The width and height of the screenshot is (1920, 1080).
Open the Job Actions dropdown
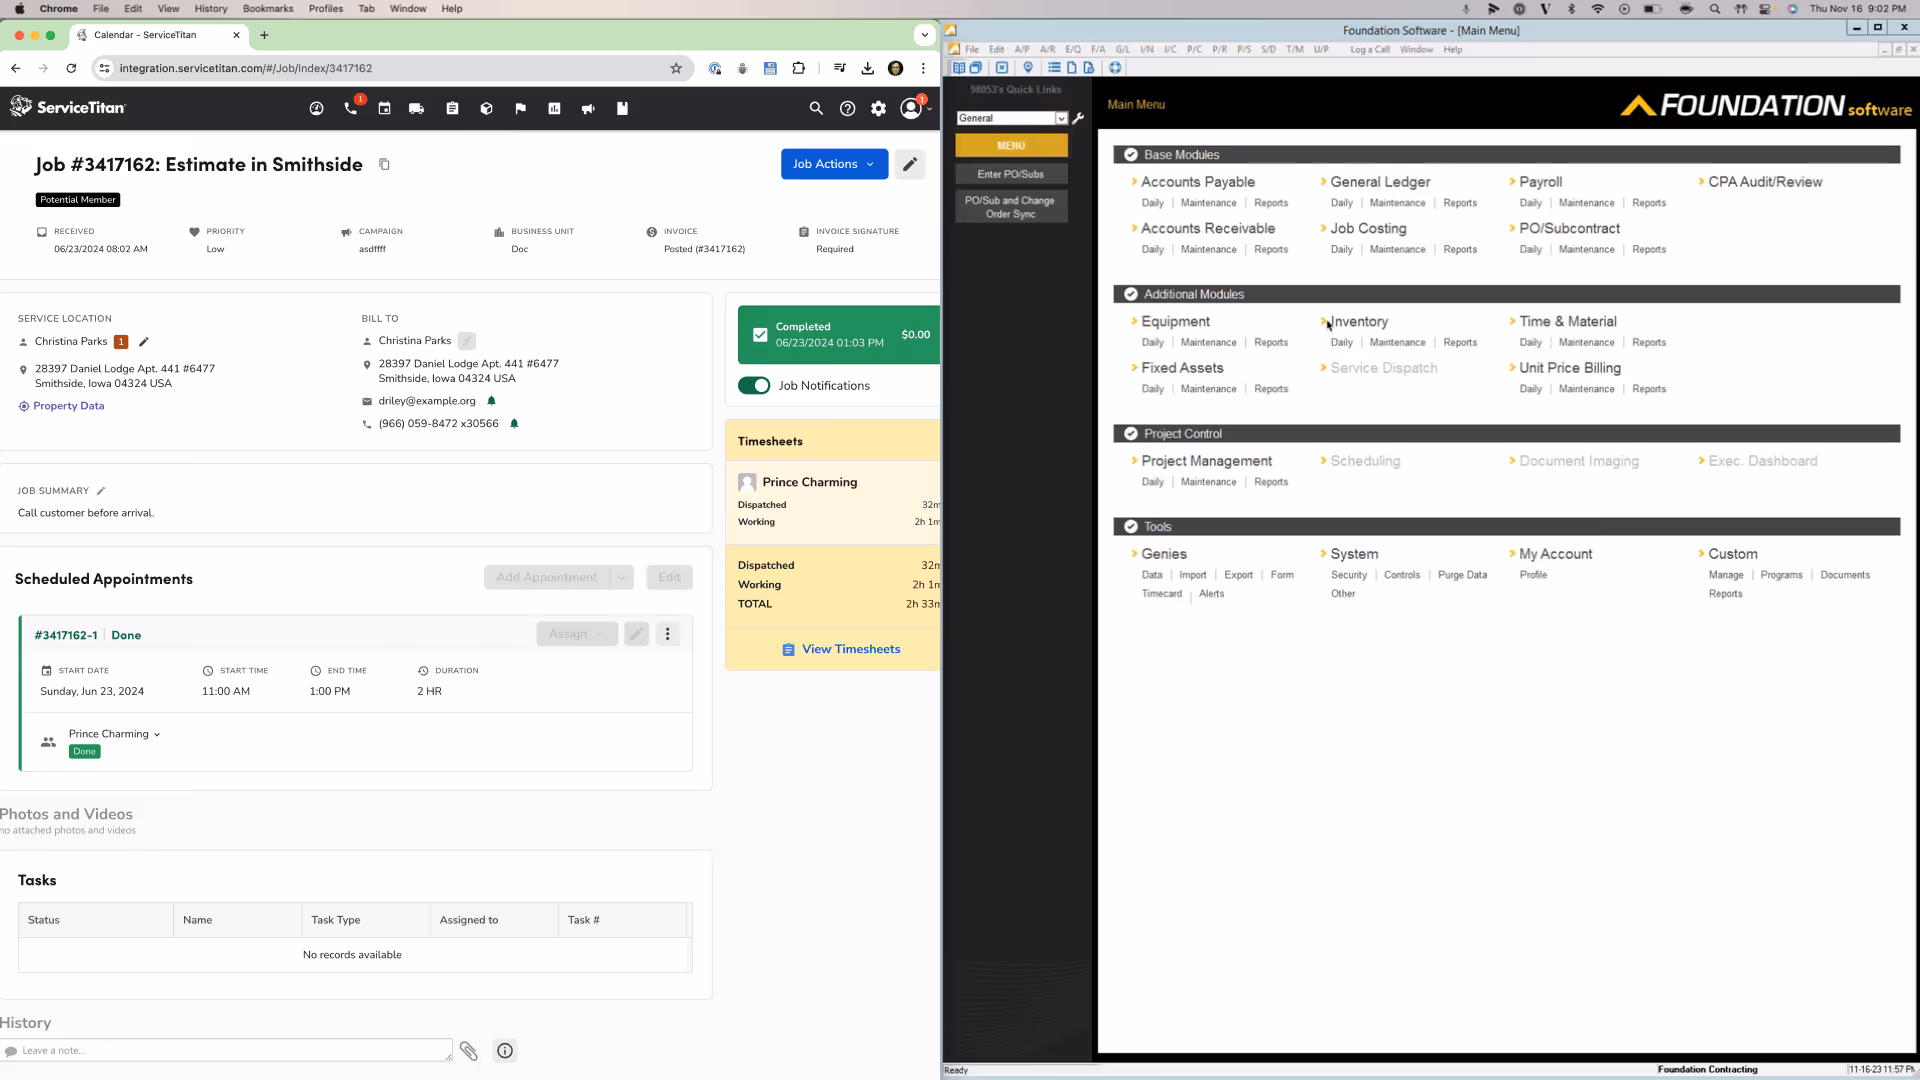pyautogui.click(x=834, y=164)
